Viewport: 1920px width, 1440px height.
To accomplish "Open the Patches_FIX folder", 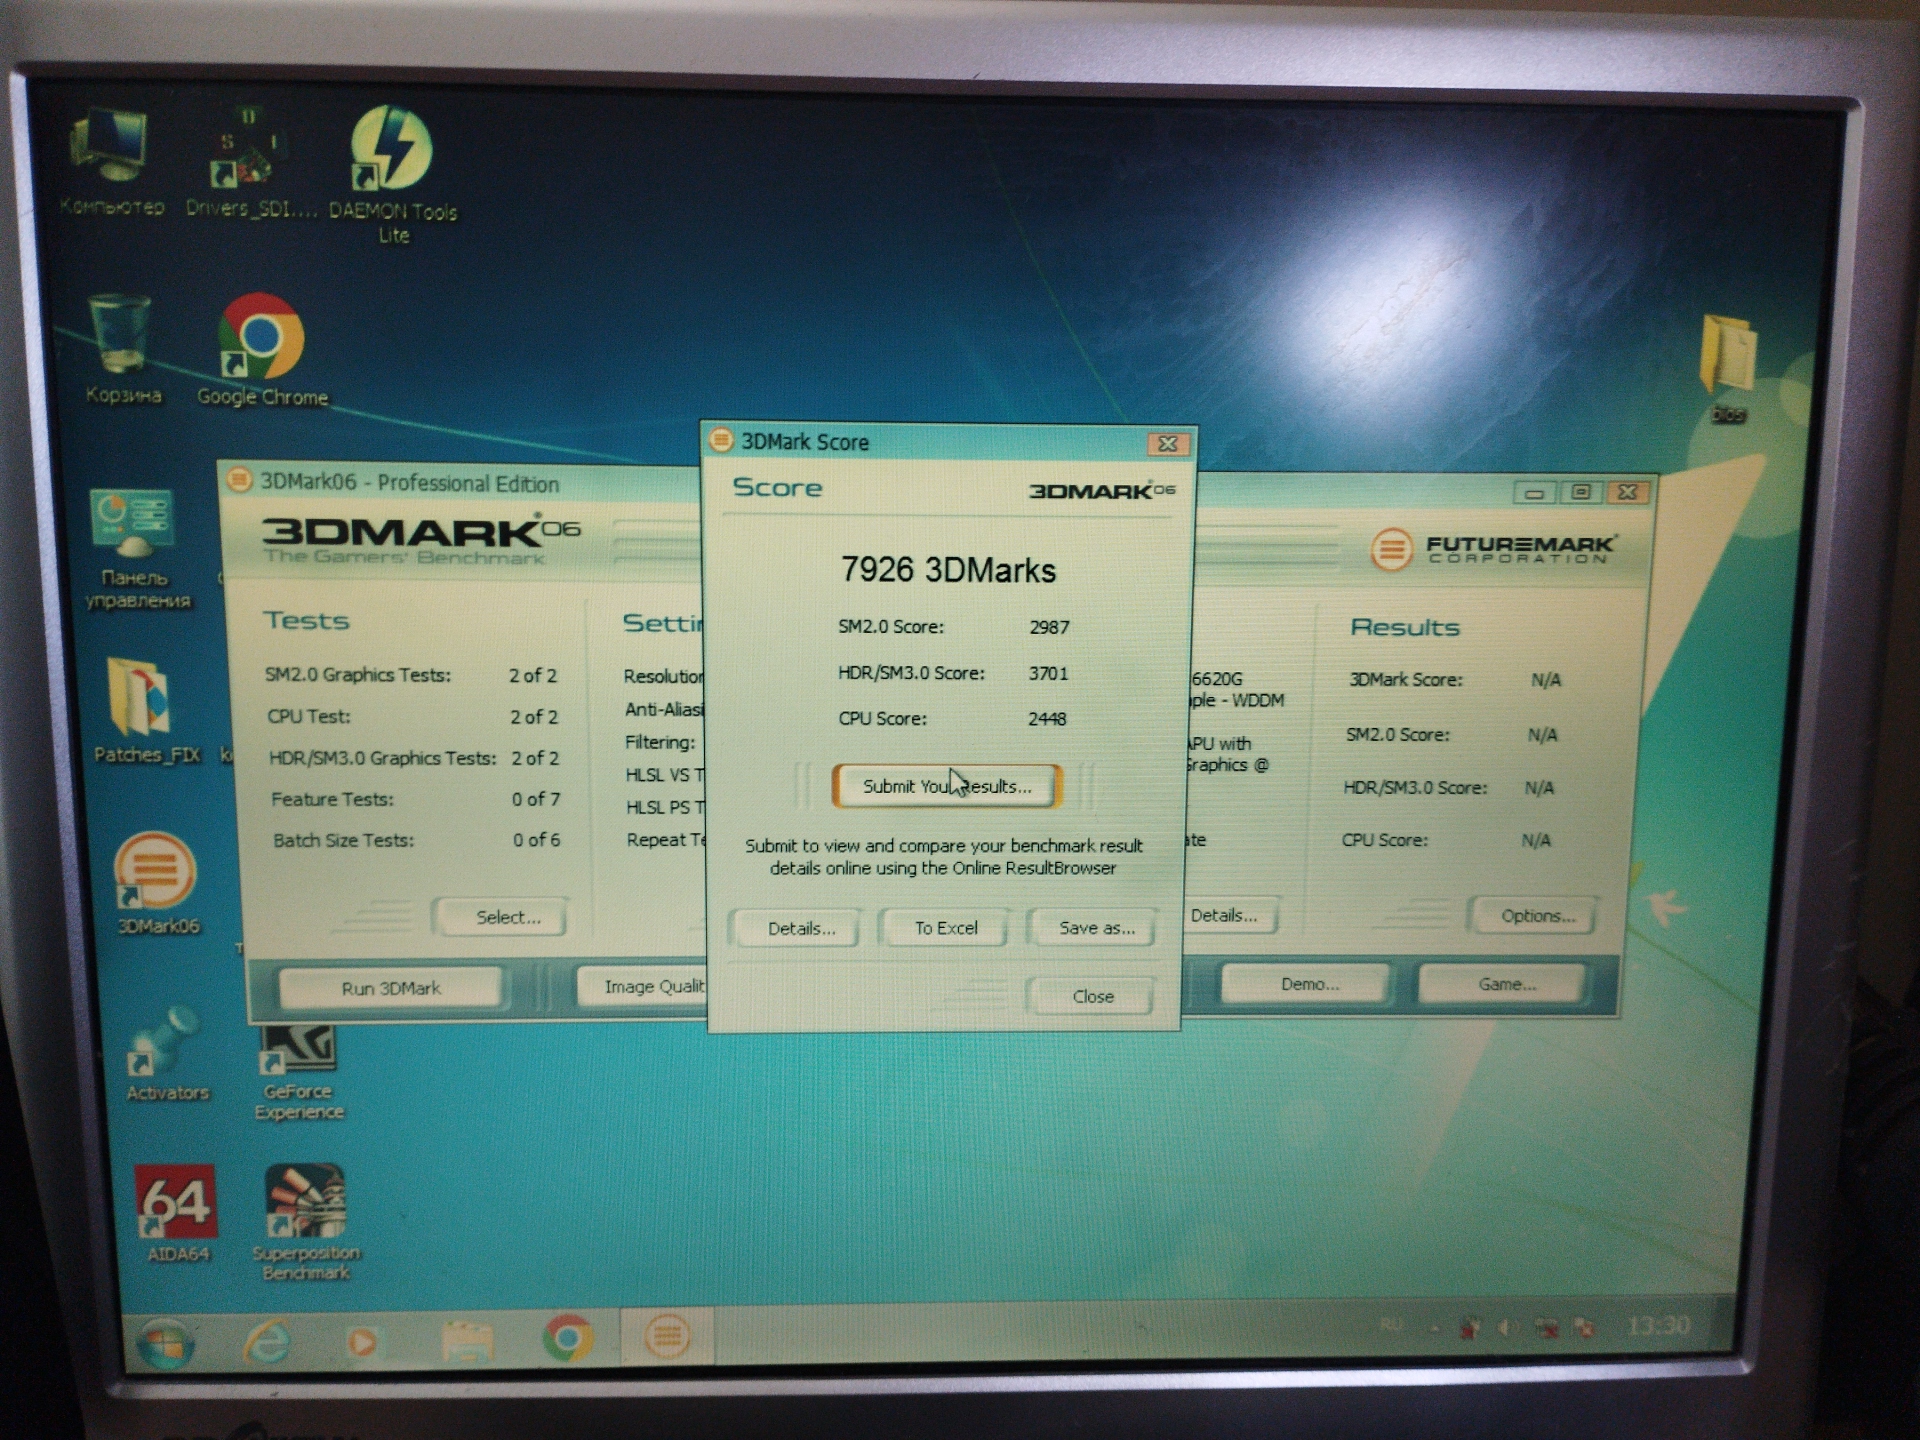I will 146,710.
